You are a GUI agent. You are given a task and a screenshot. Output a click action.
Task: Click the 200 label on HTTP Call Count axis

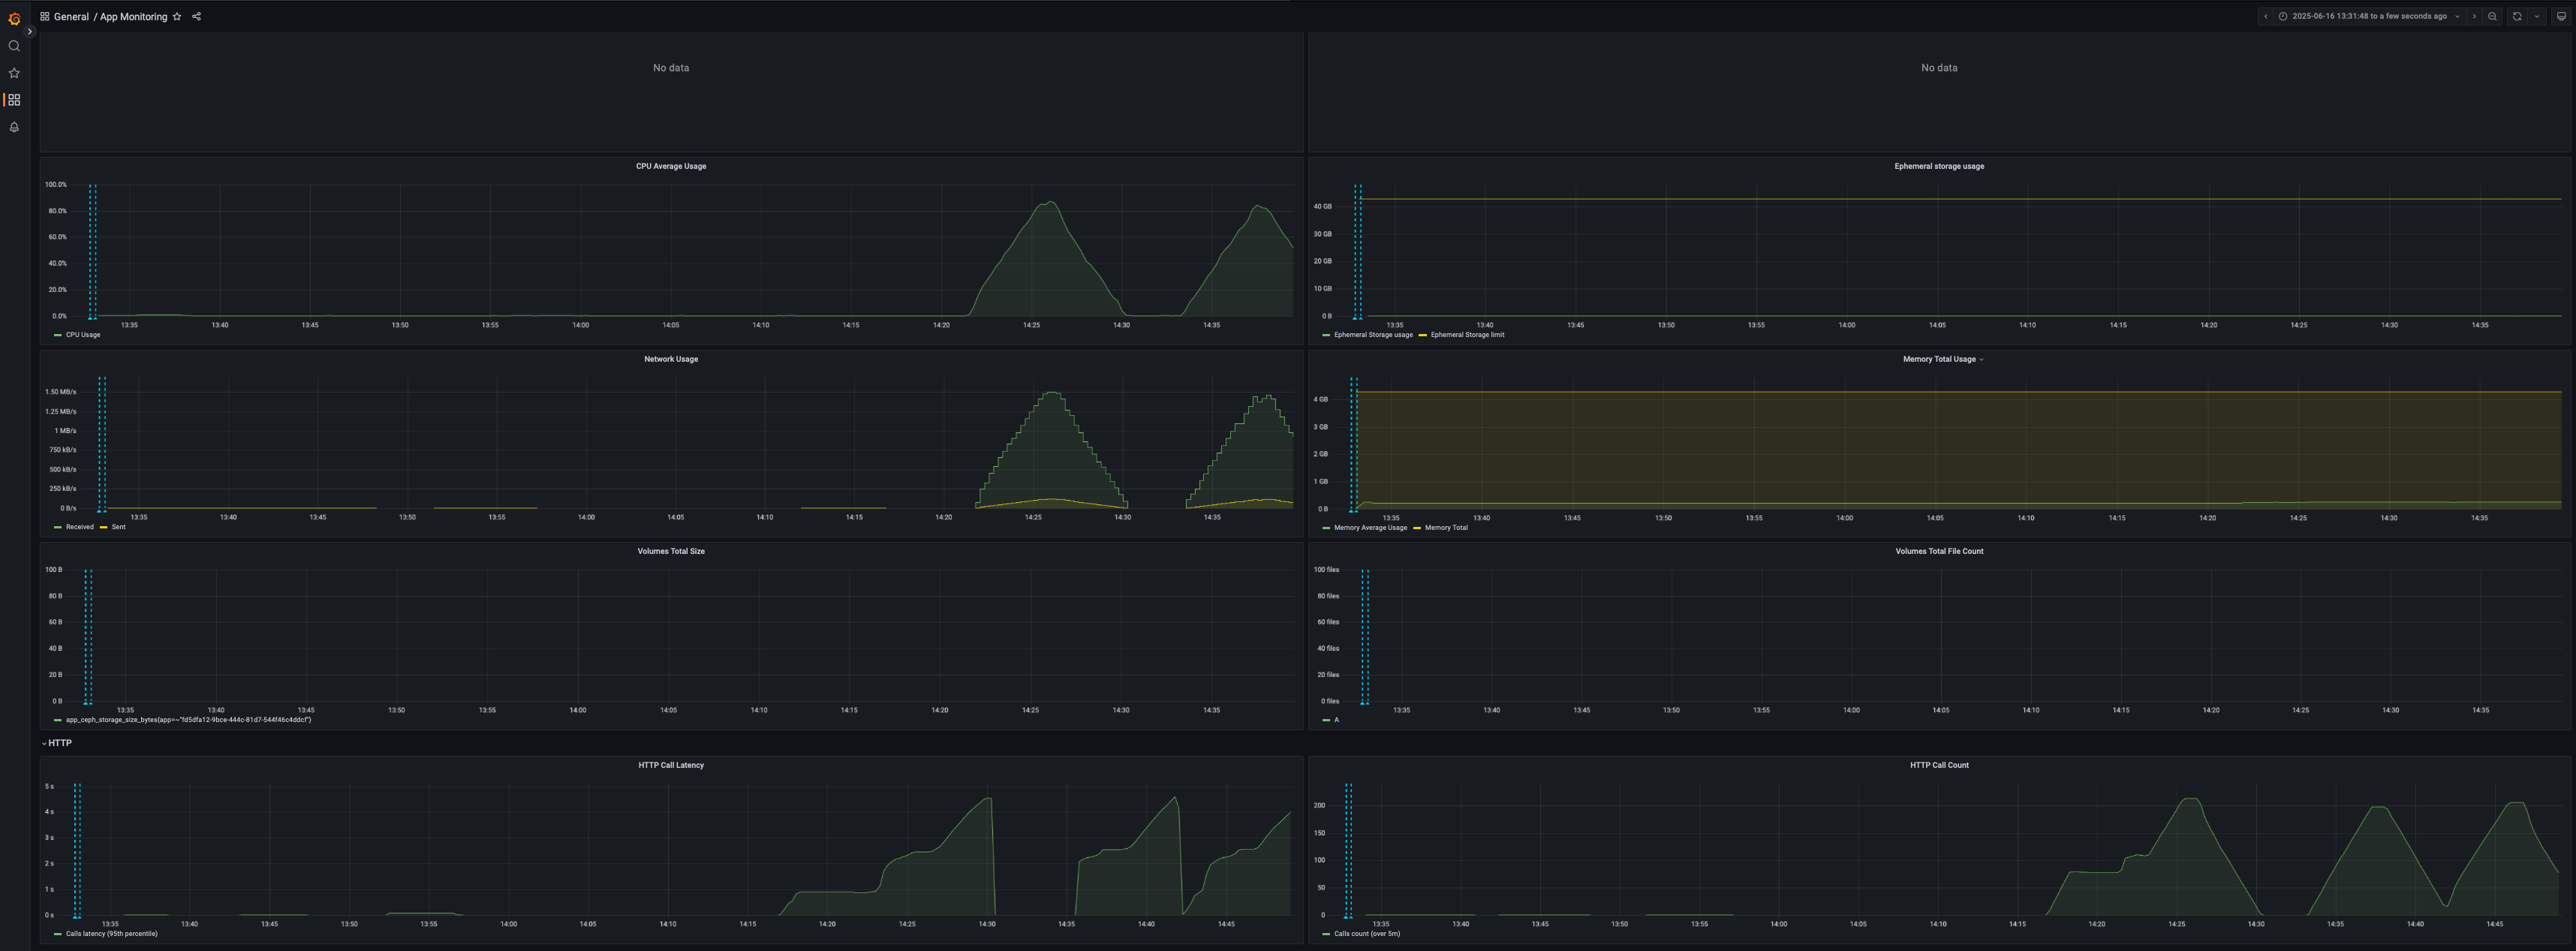coord(1319,806)
